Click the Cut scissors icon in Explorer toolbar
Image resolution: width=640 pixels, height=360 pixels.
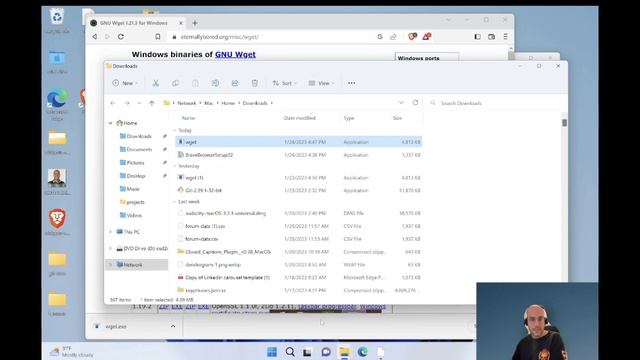[x=156, y=83]
